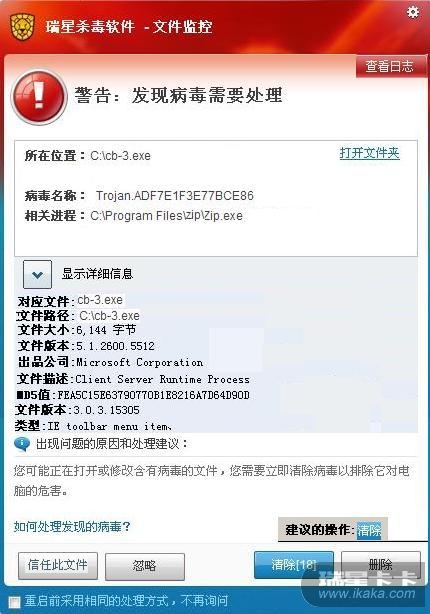Open 如何处理发现的病毒? help link

pos(72,527)
